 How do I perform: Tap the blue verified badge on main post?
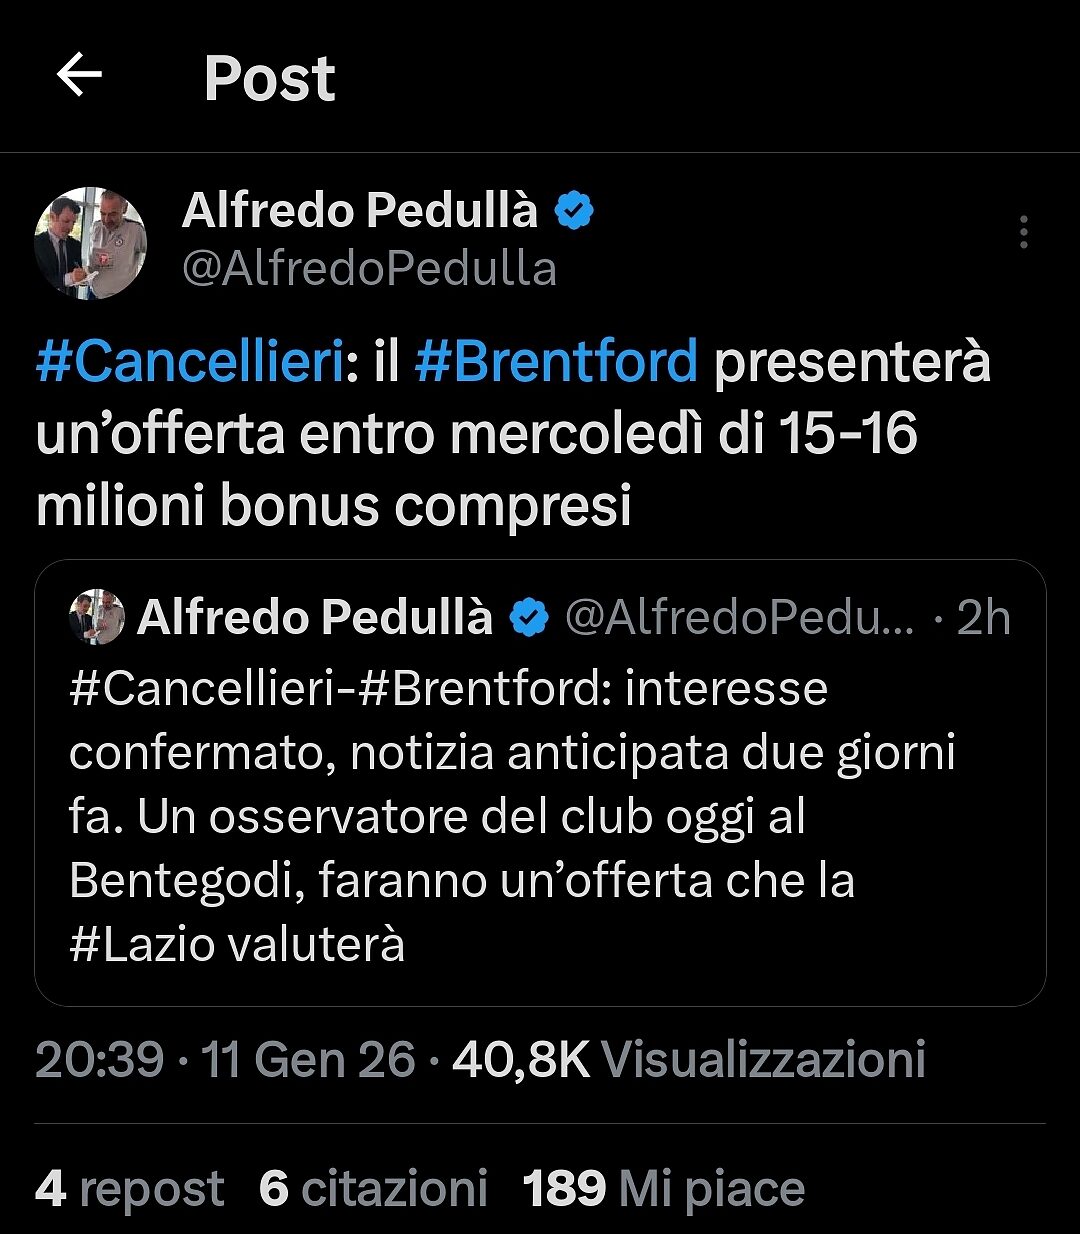click(574, 211)
